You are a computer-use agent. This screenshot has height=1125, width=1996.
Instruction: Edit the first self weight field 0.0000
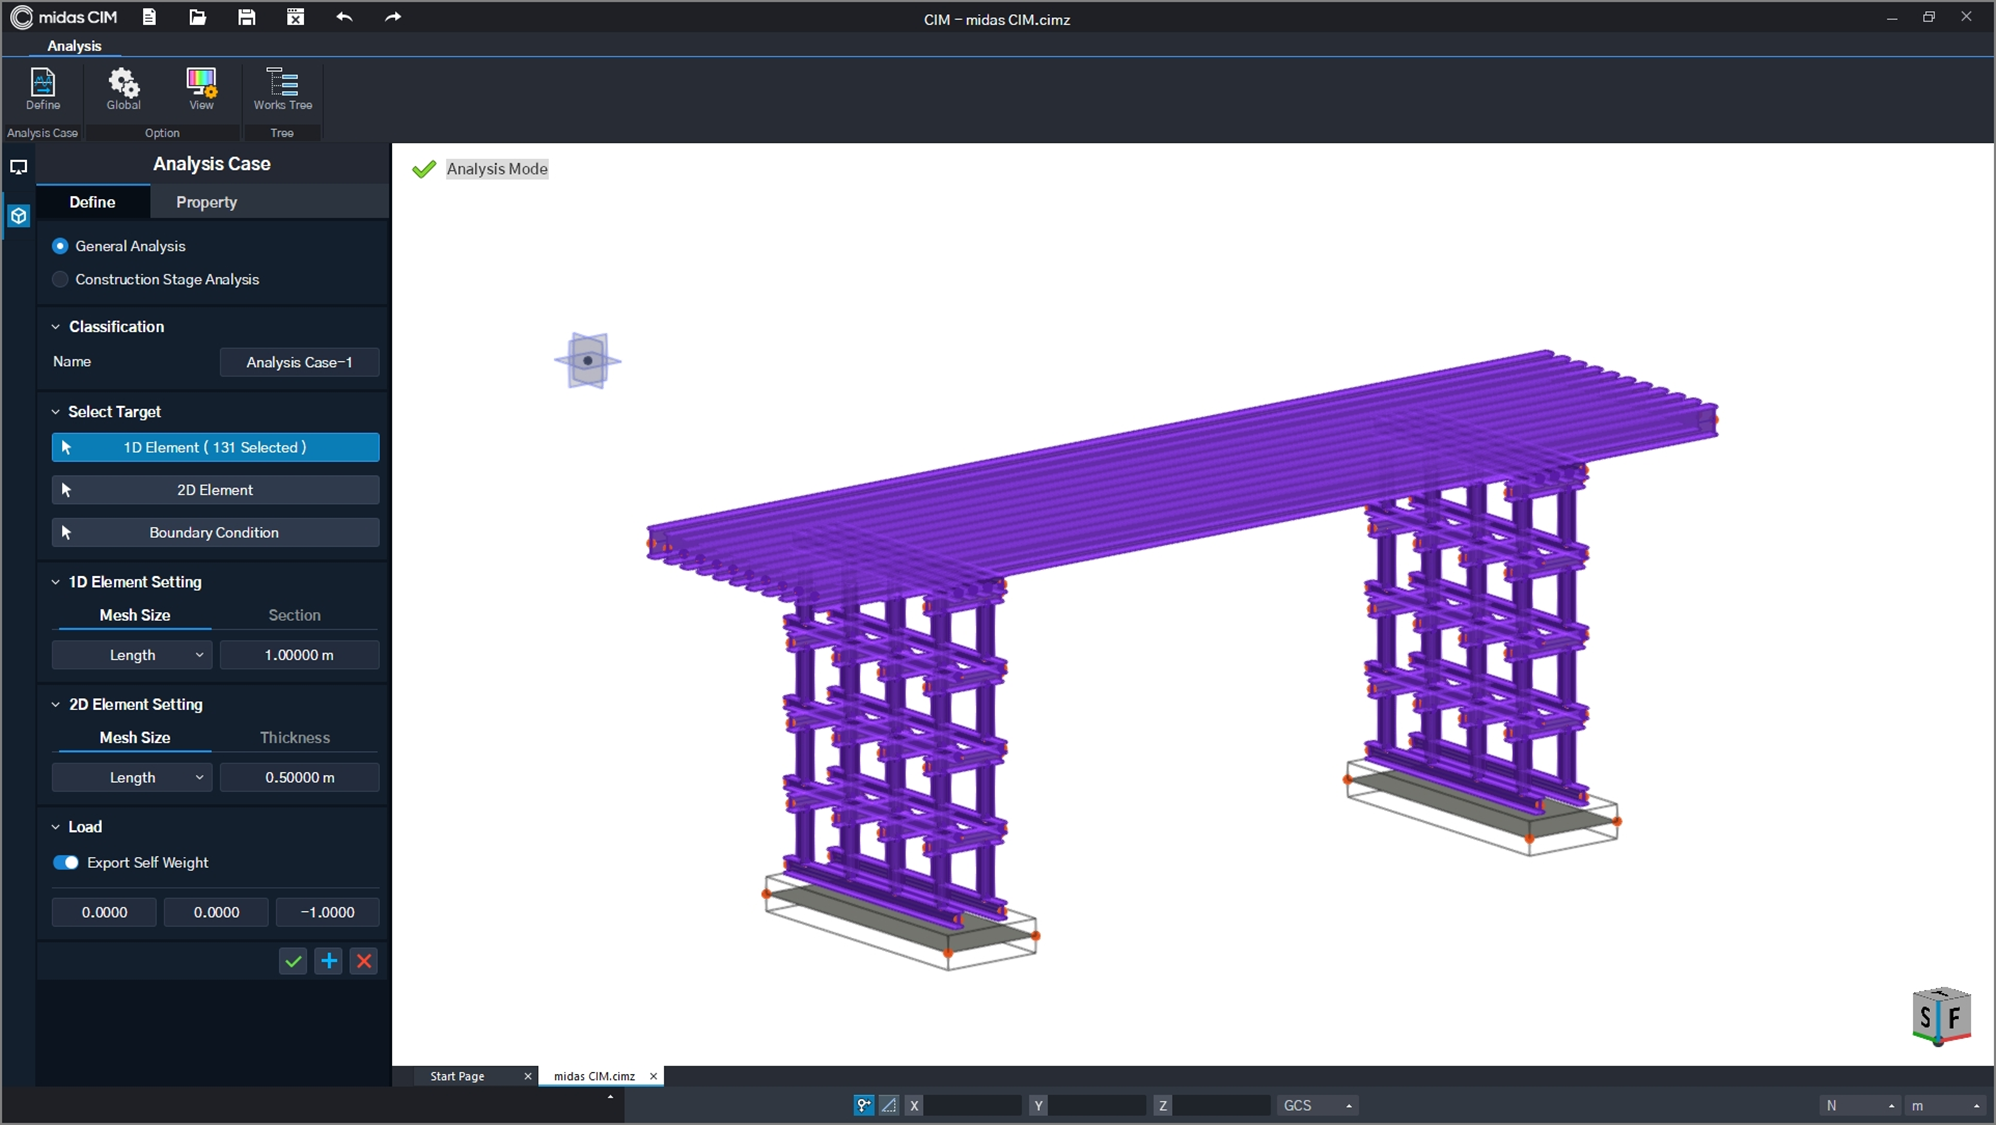click(x=104, y=912)
